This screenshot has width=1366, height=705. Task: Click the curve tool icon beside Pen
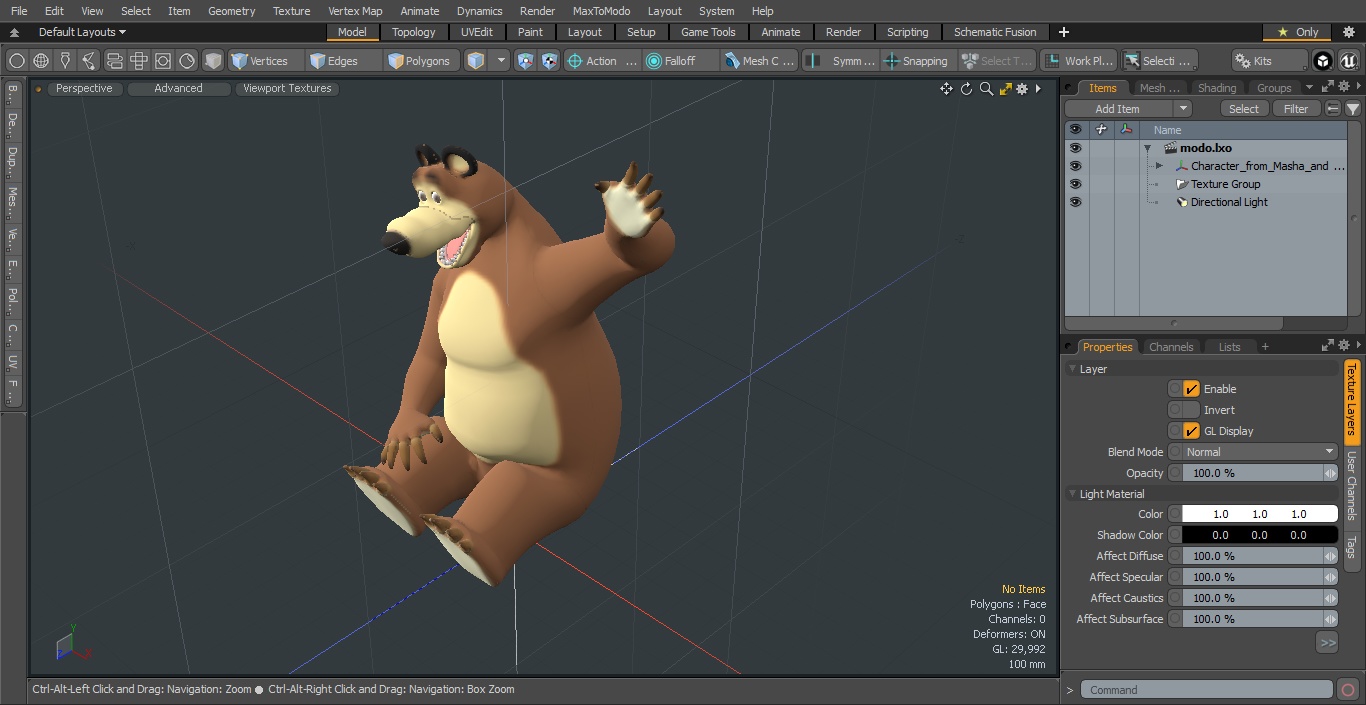pos(89,61)
